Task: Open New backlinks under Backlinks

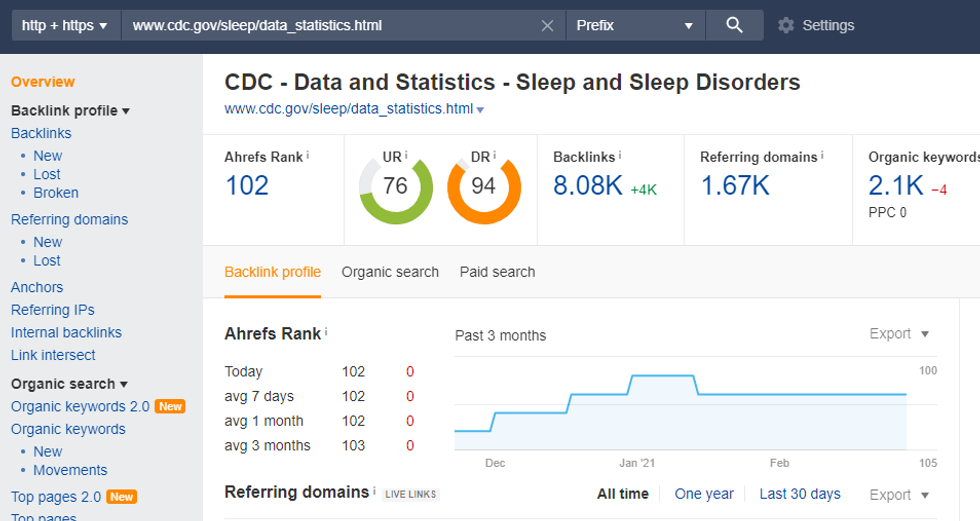Action: [48, 156]
